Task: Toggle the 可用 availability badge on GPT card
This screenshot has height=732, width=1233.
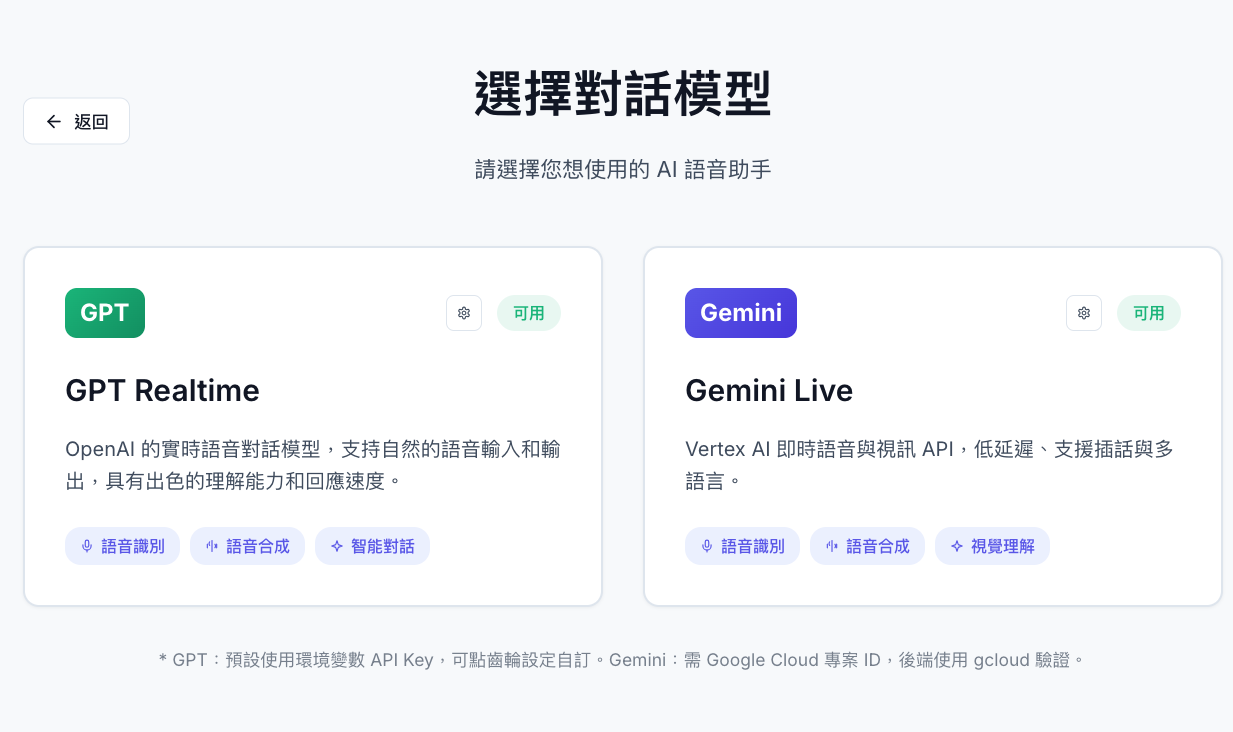Action: pyautogui.click(x=529, y=313)
